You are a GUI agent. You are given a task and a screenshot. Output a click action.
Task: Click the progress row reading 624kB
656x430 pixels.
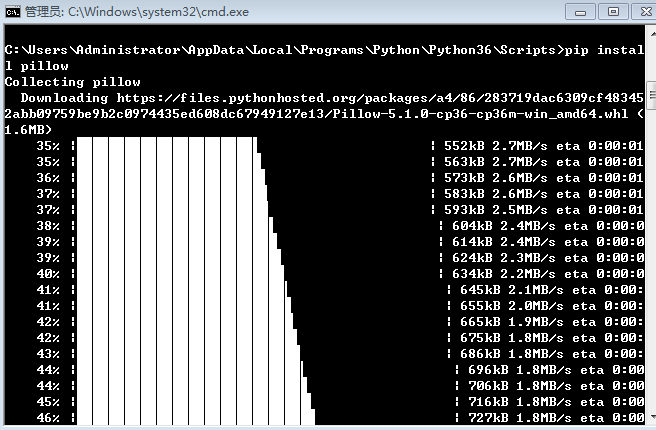coord(340,258)
